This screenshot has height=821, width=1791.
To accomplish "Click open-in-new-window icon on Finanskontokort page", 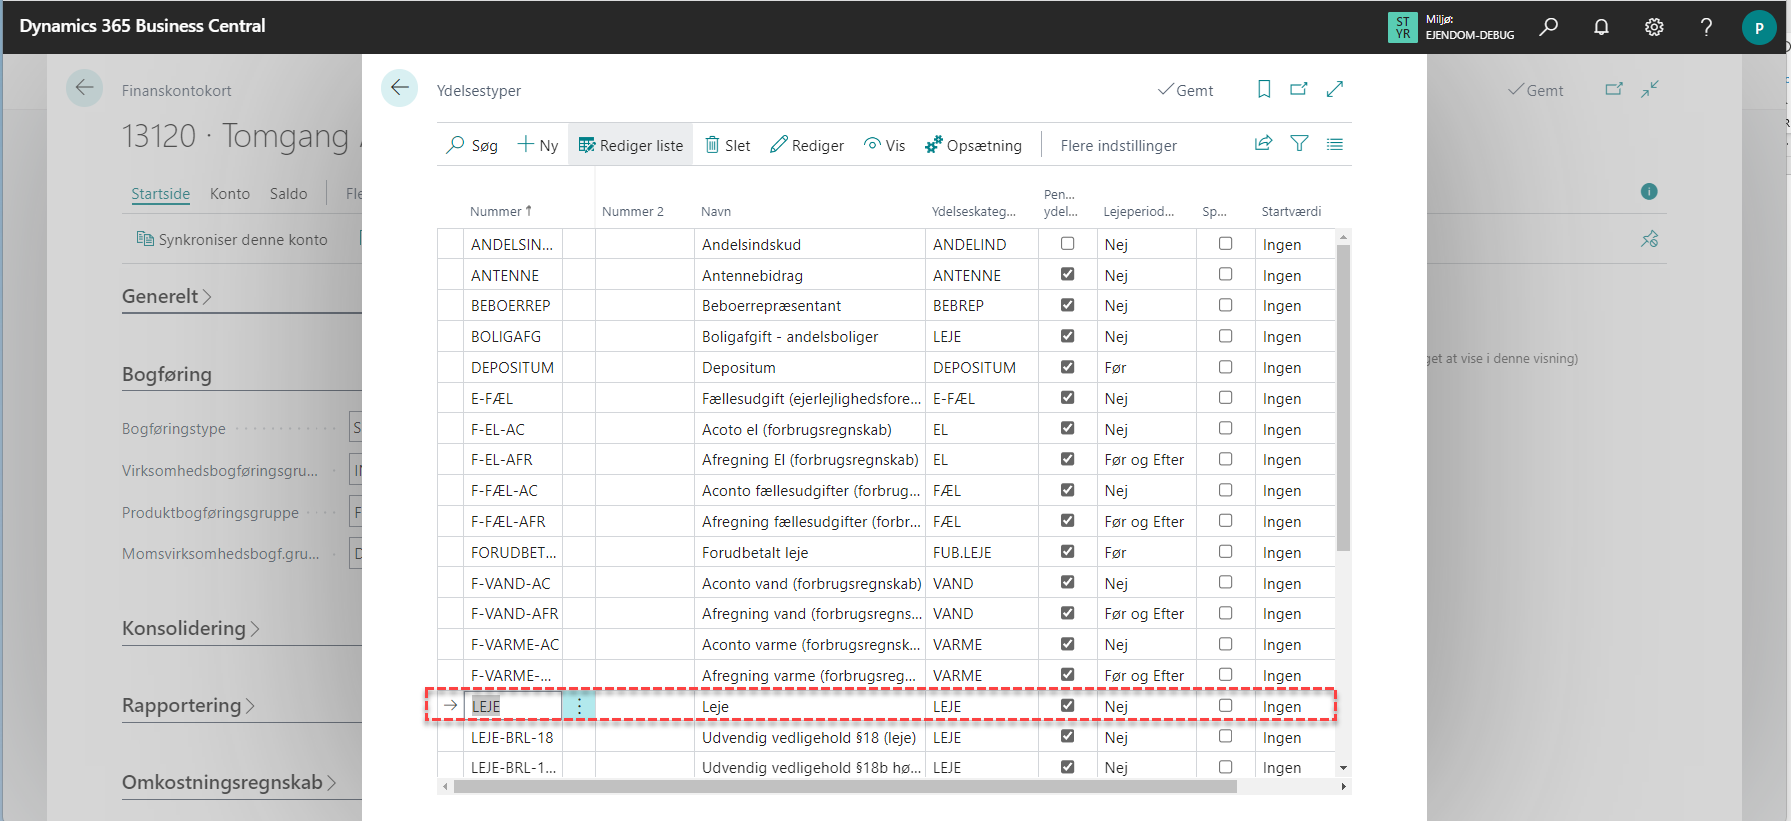I will pos(1614,89).
